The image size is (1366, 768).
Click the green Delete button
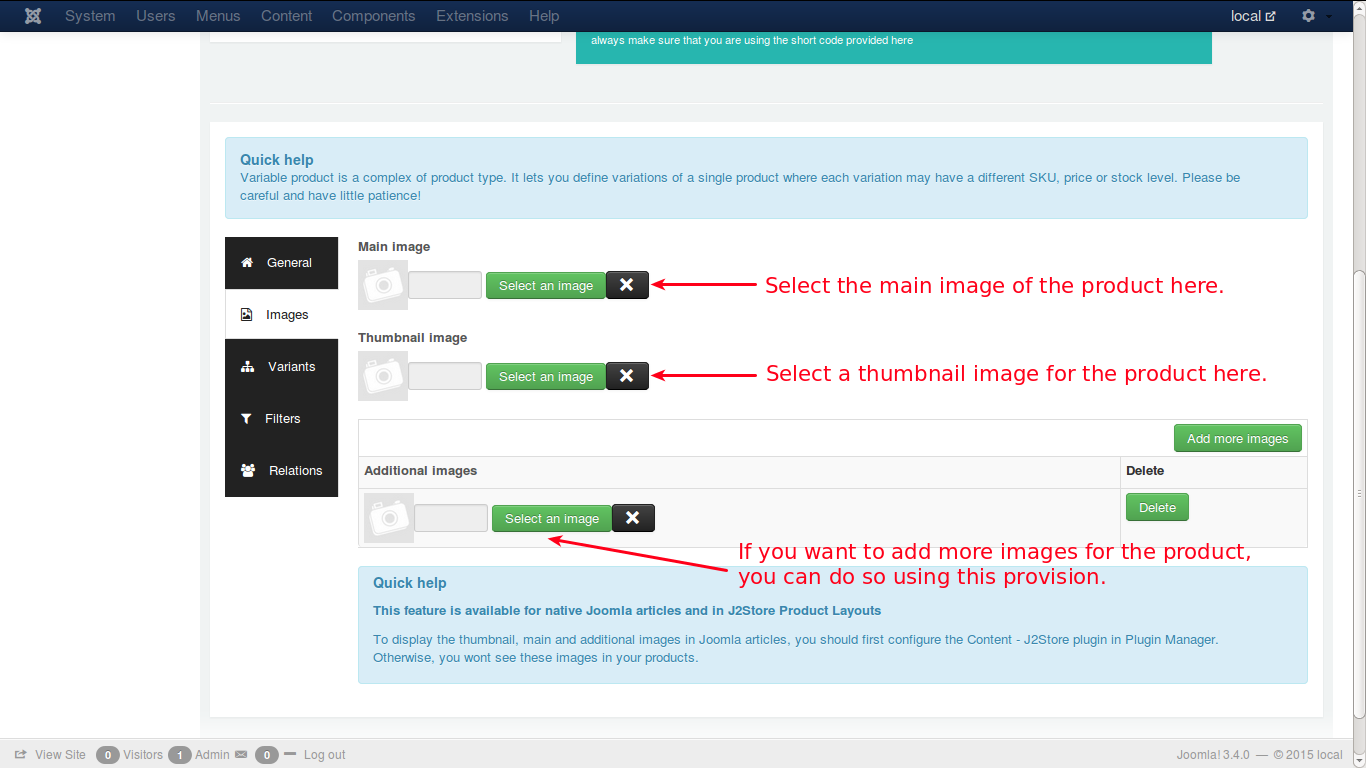(x=1157, y=507)
